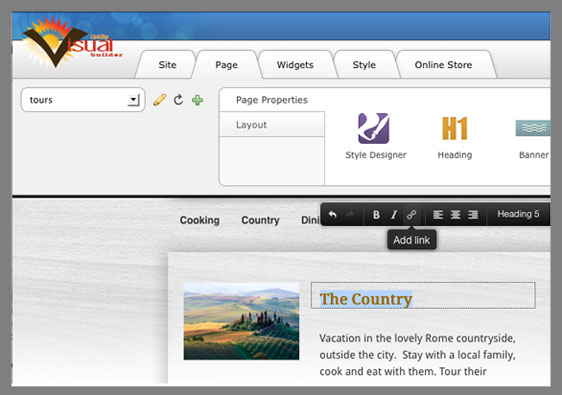Click the Visual Builder logo

[x=73, y=43]
